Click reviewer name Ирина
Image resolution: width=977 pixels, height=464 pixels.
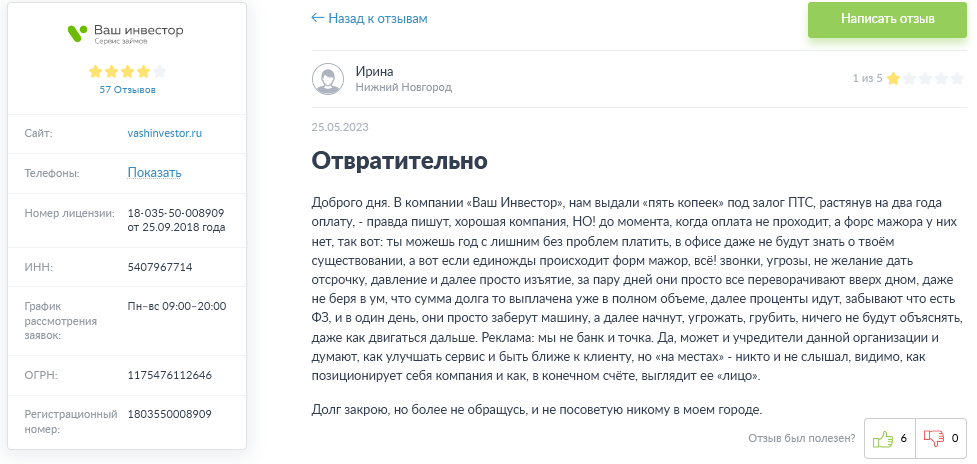(x=374, y=71)
